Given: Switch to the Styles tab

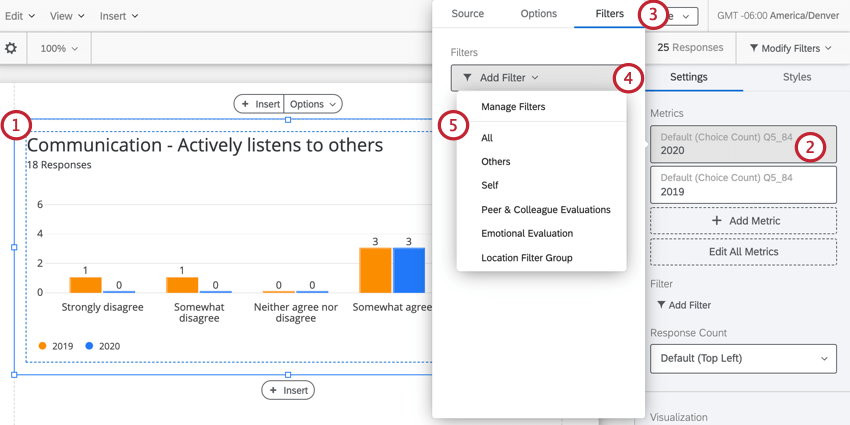Looking at the screenshot, I should coord(796,77).
